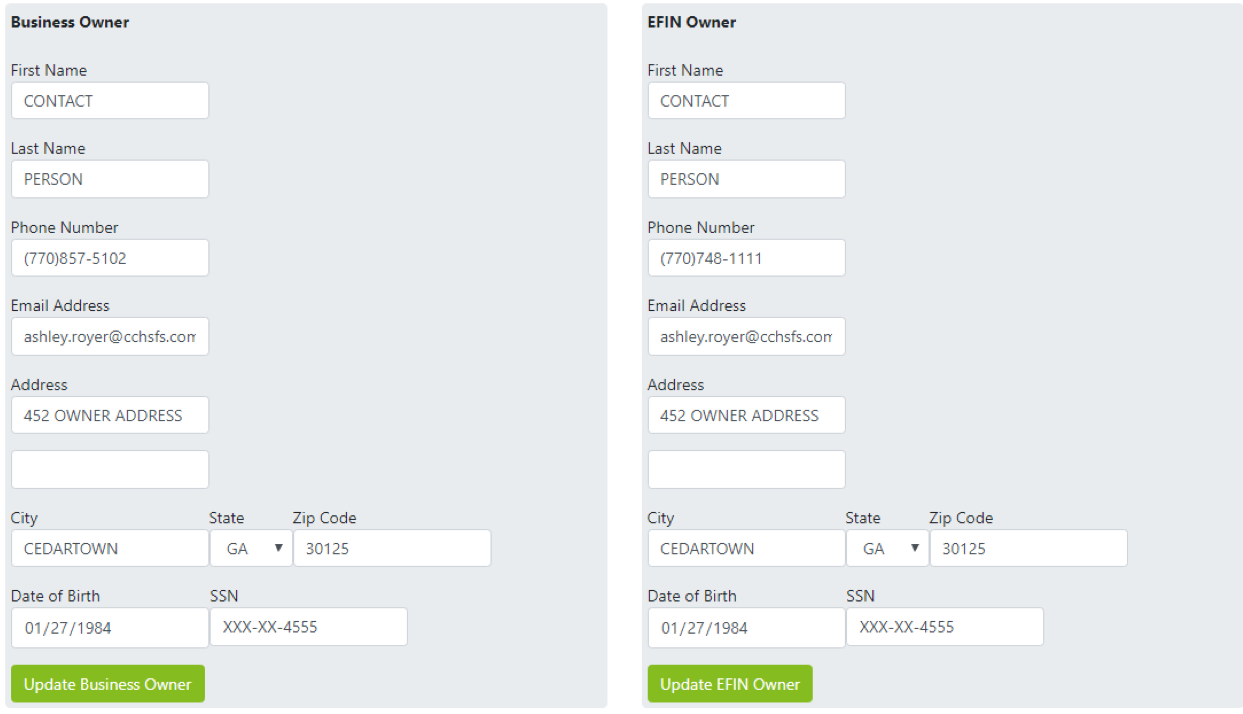The image size is (1243, 714).
Task: Click Business Owner SSN field
Action: [308, 627]
